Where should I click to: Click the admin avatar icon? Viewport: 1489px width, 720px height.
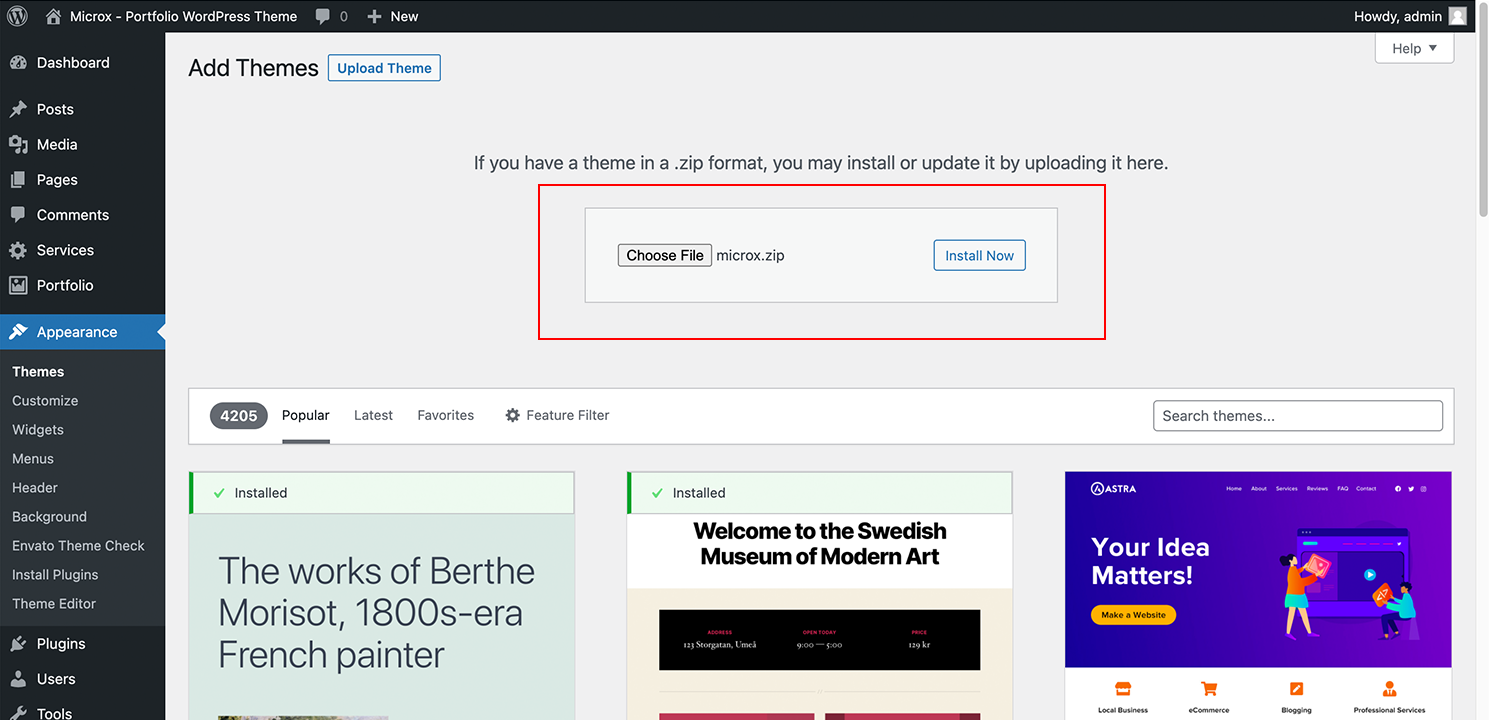1458,16
